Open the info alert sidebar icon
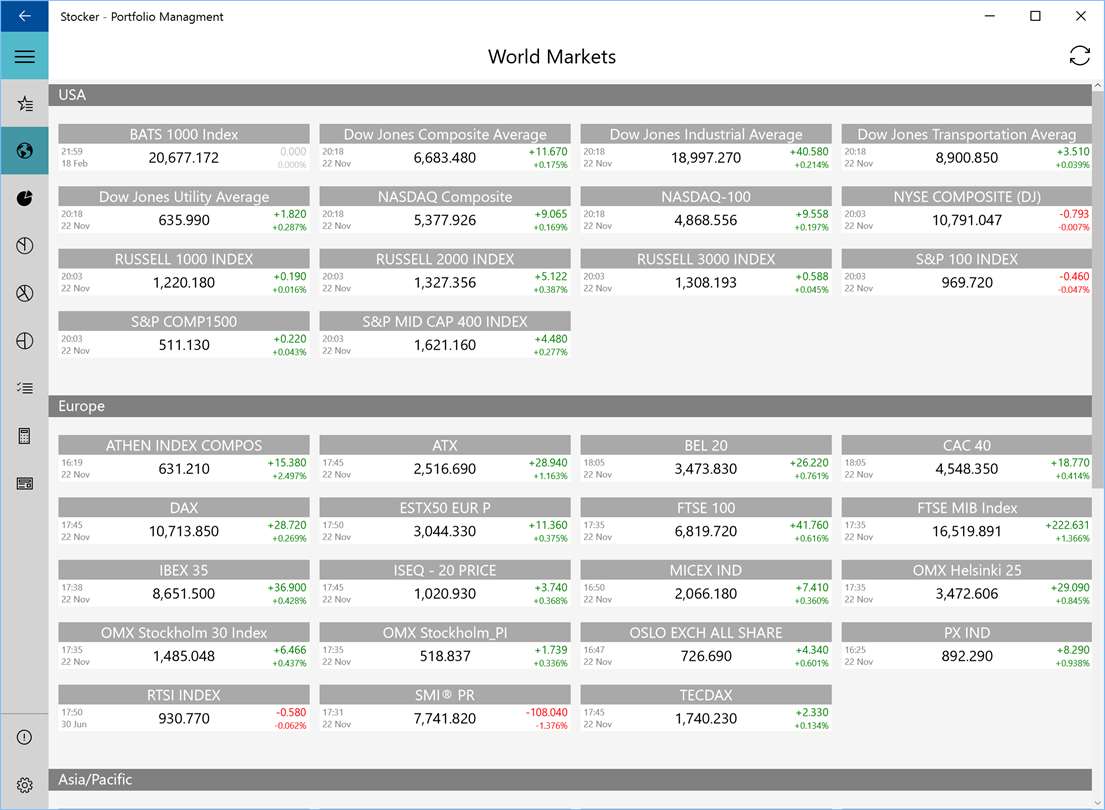 coord(24,737)
